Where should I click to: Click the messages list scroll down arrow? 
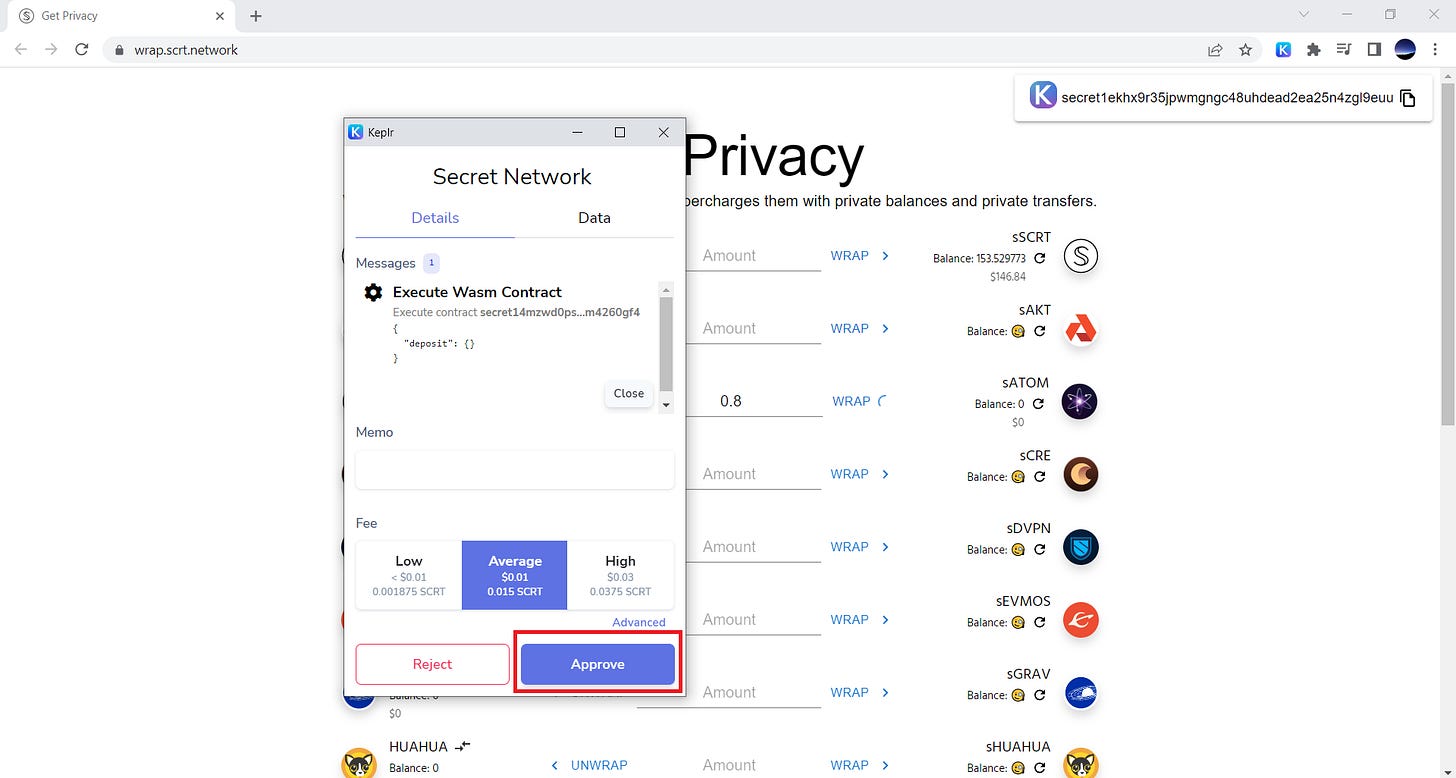pyautogui.click(x=666, y=405)
